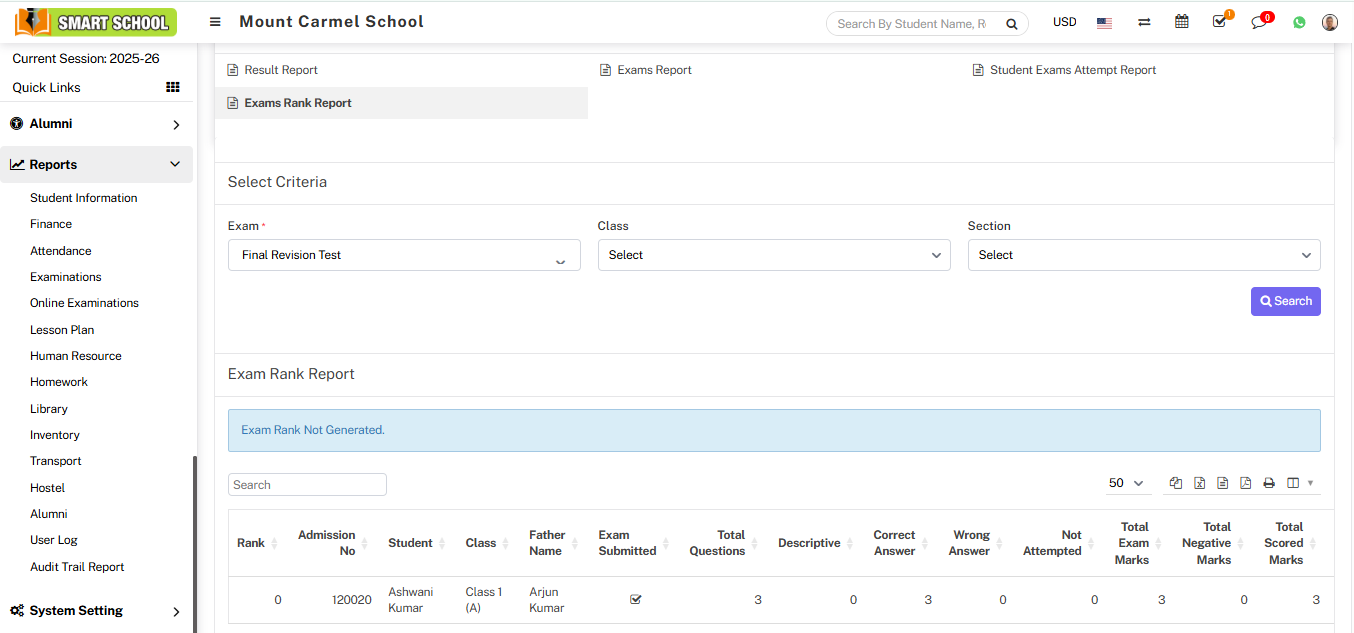Click the table search input field
The image size is (1354, 633).
307,484
